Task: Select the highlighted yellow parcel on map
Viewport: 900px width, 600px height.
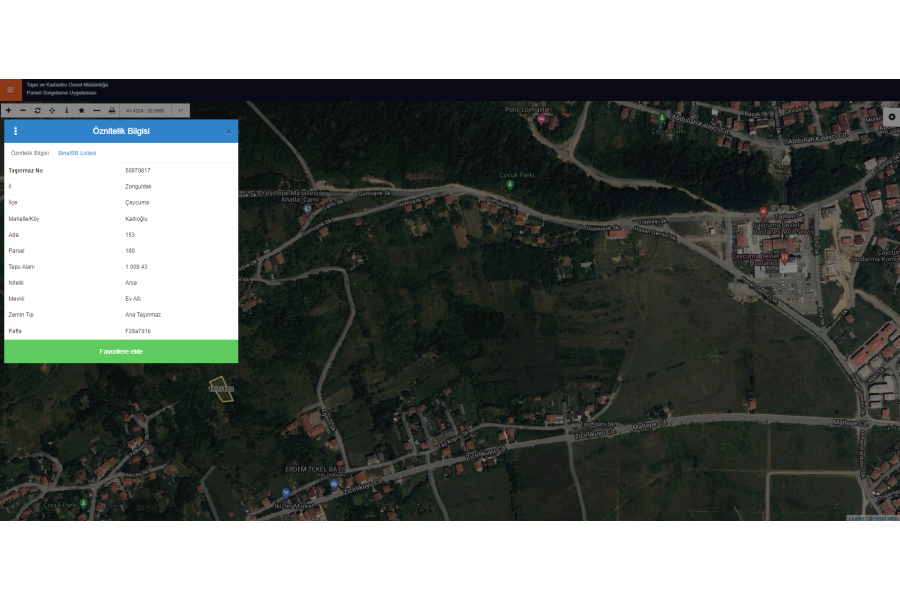Action: (222, 389)
